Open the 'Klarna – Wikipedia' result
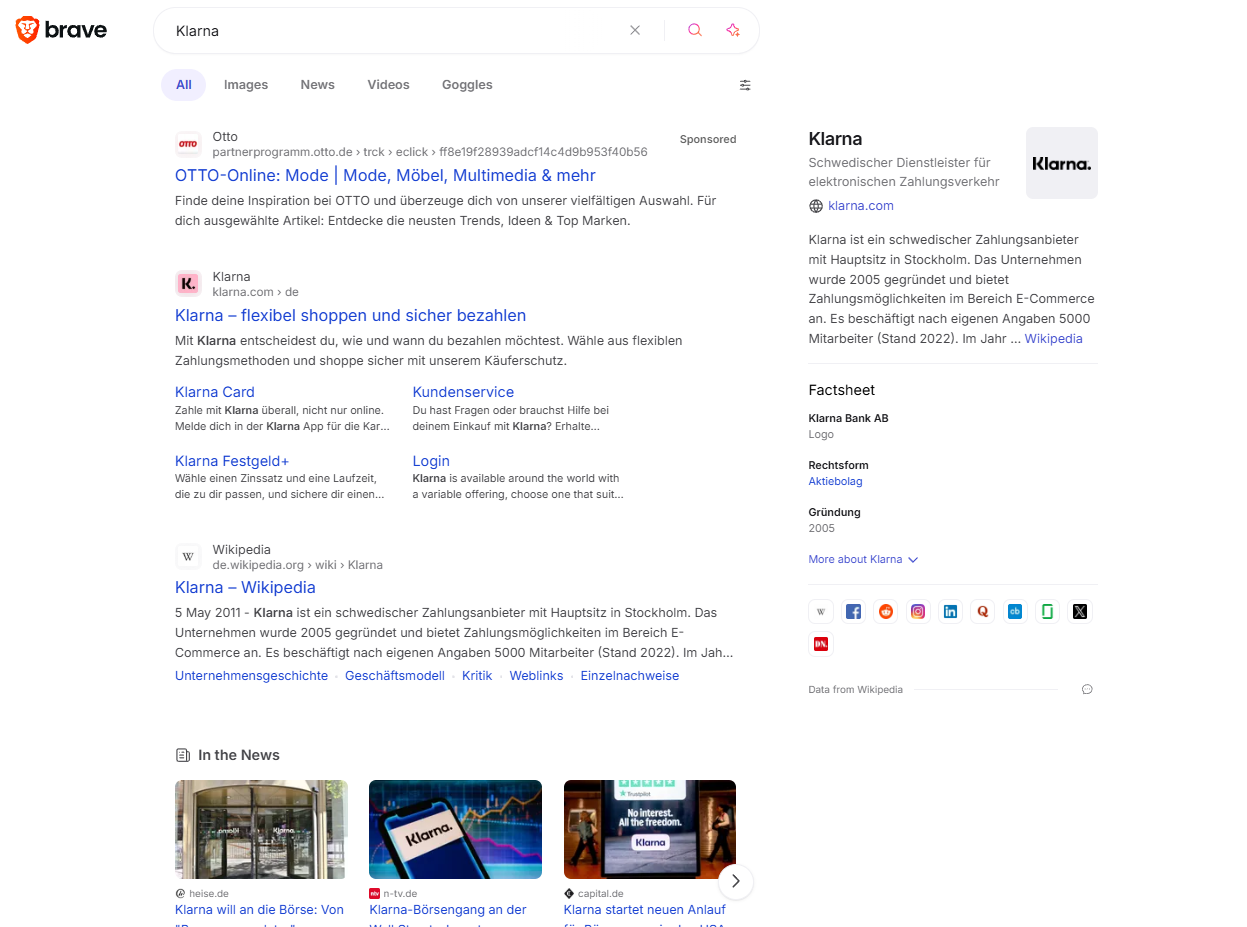The image size is (1247, 927). point(245,587)
